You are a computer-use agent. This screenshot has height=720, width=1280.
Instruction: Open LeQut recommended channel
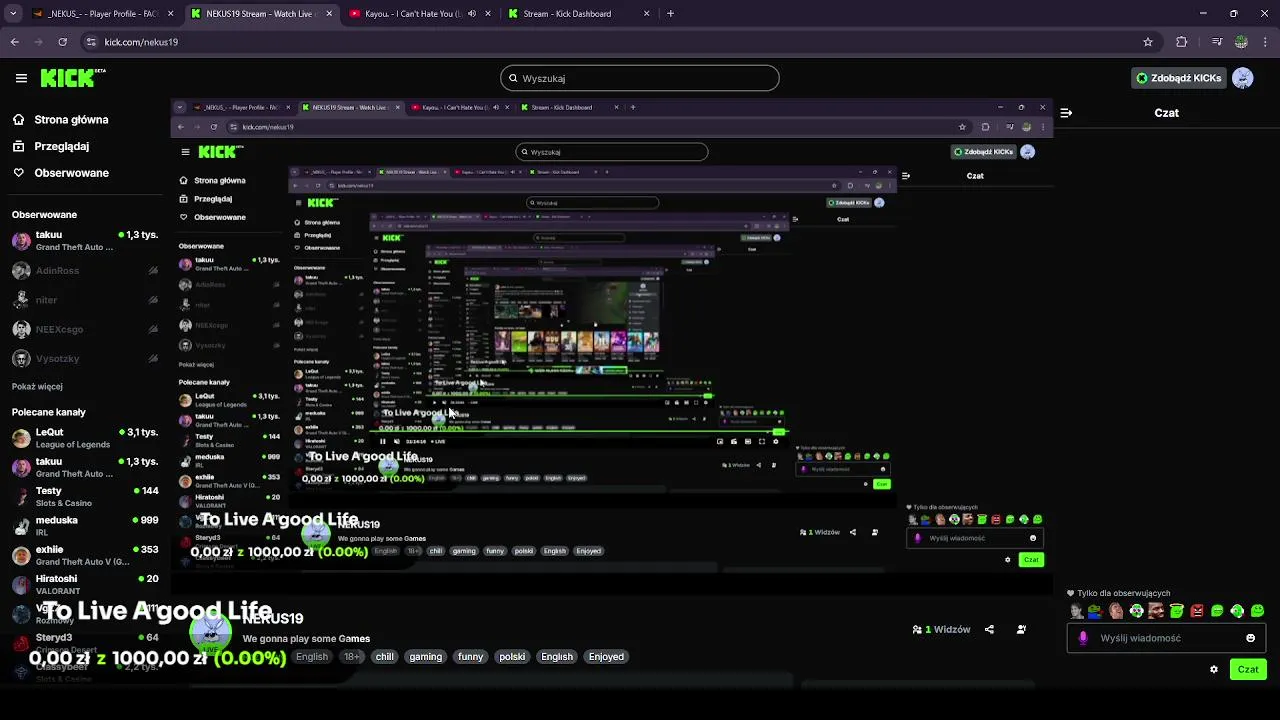85,438
